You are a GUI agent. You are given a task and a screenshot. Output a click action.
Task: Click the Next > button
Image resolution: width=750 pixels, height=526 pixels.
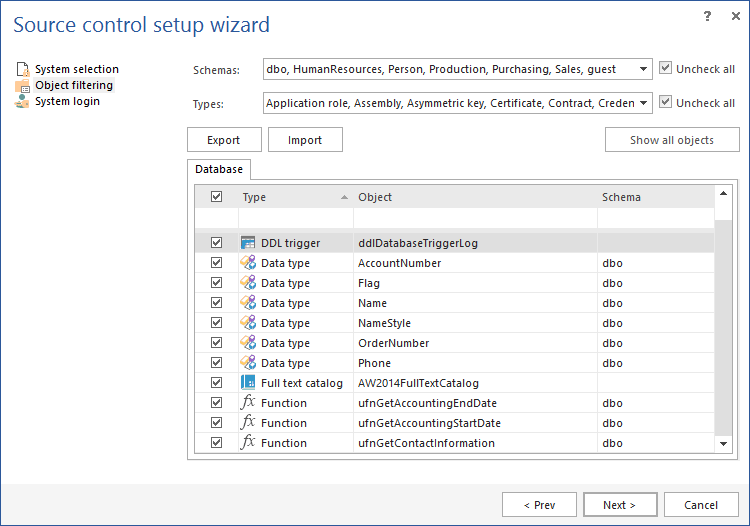pos(620,505)
